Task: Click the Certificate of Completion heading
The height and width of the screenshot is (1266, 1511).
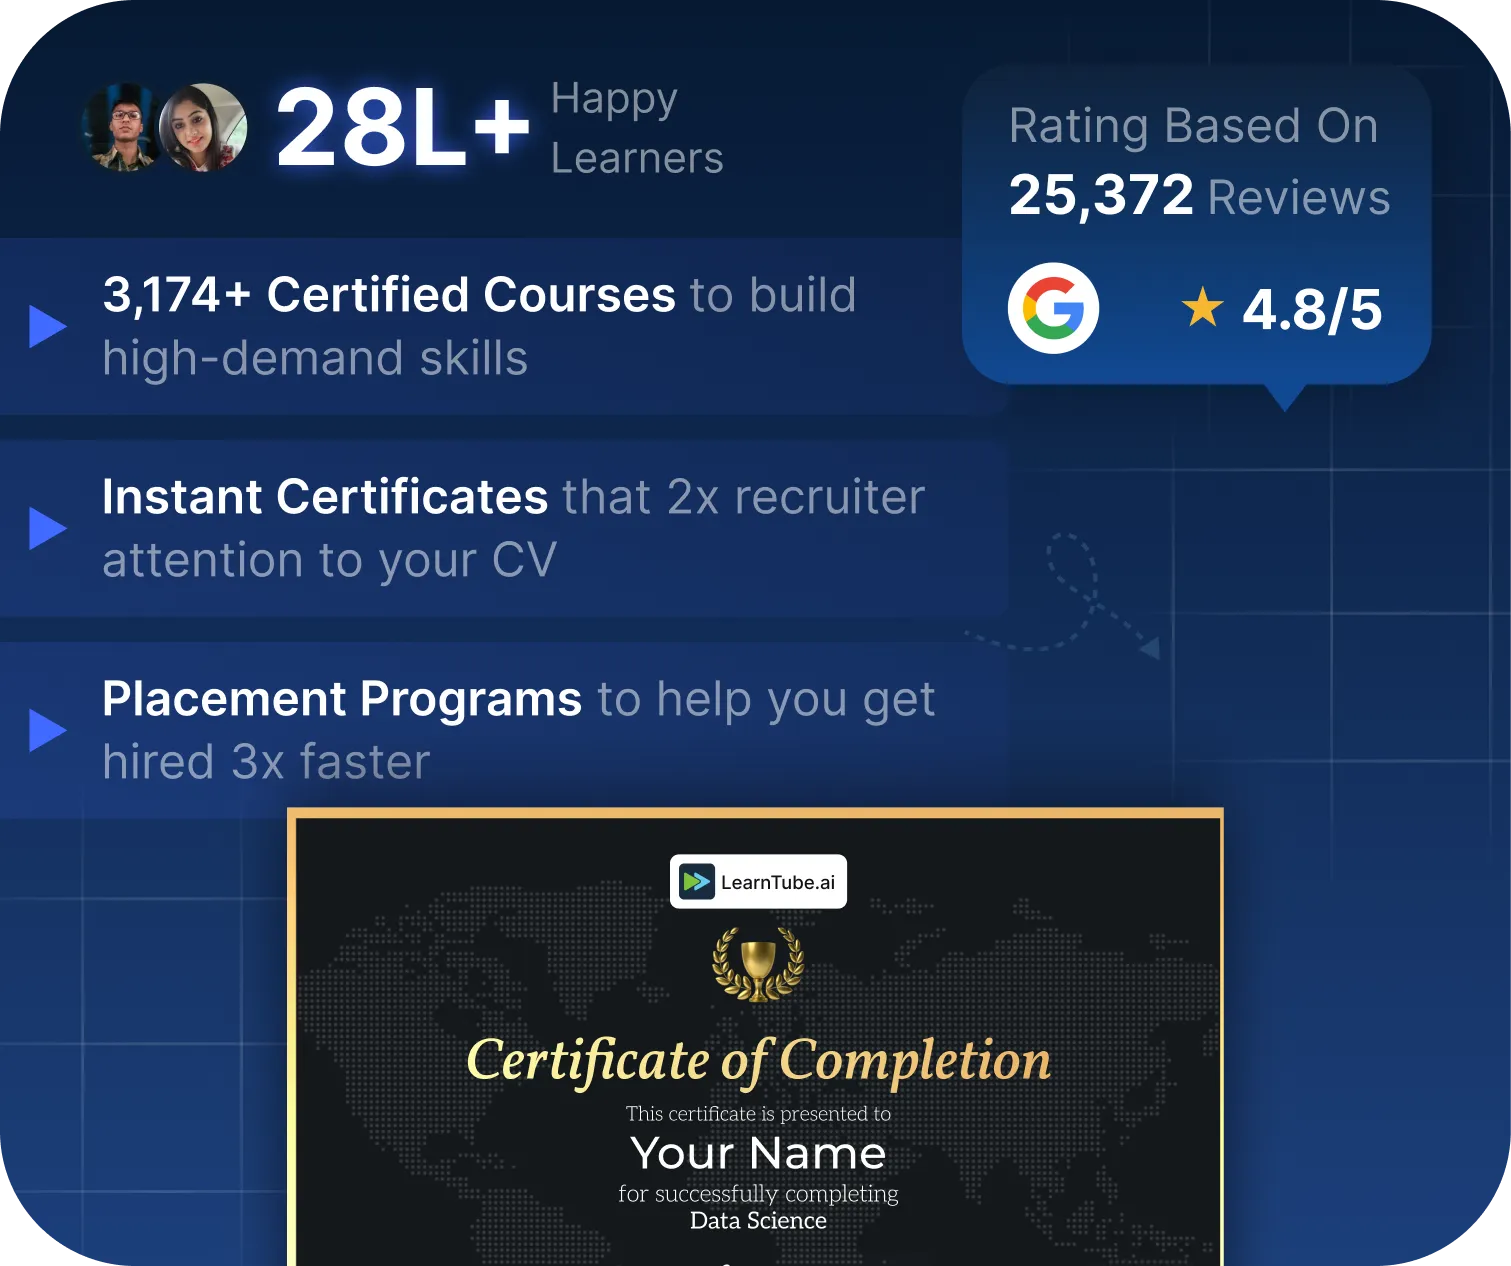Action: tap(758, 1060)
